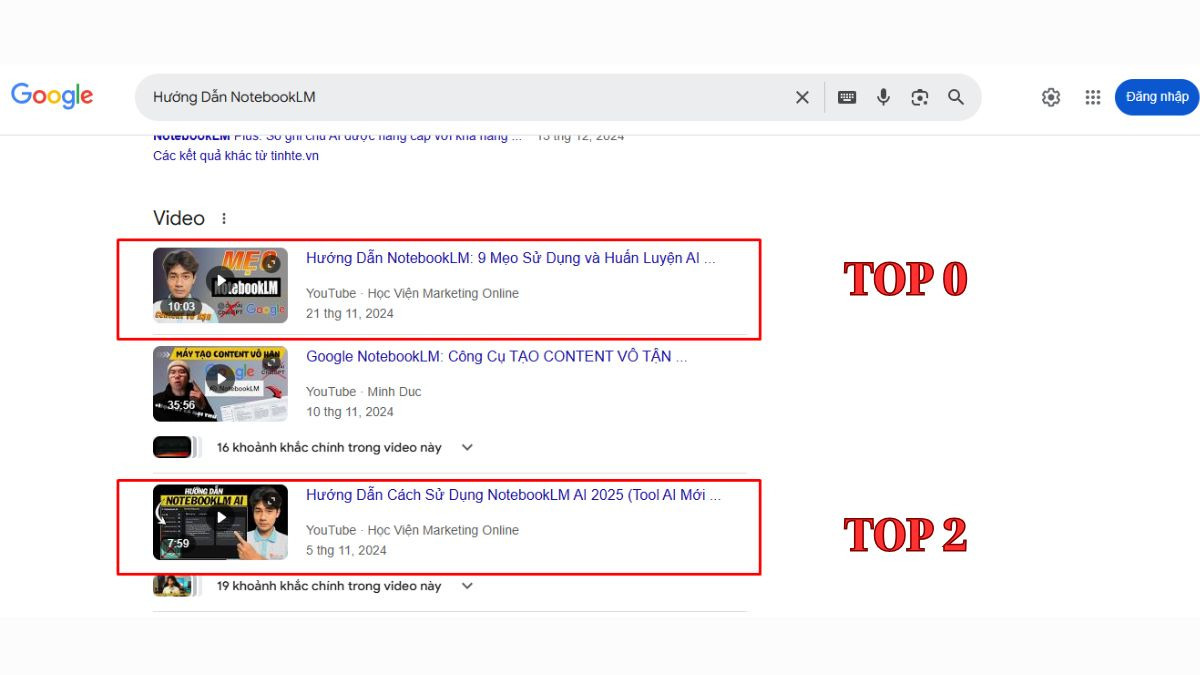Click the date text 5 thg 11, 2024
Viewport: 1200px width, 675px height.
pyautogui.click(x=346, y=550)
